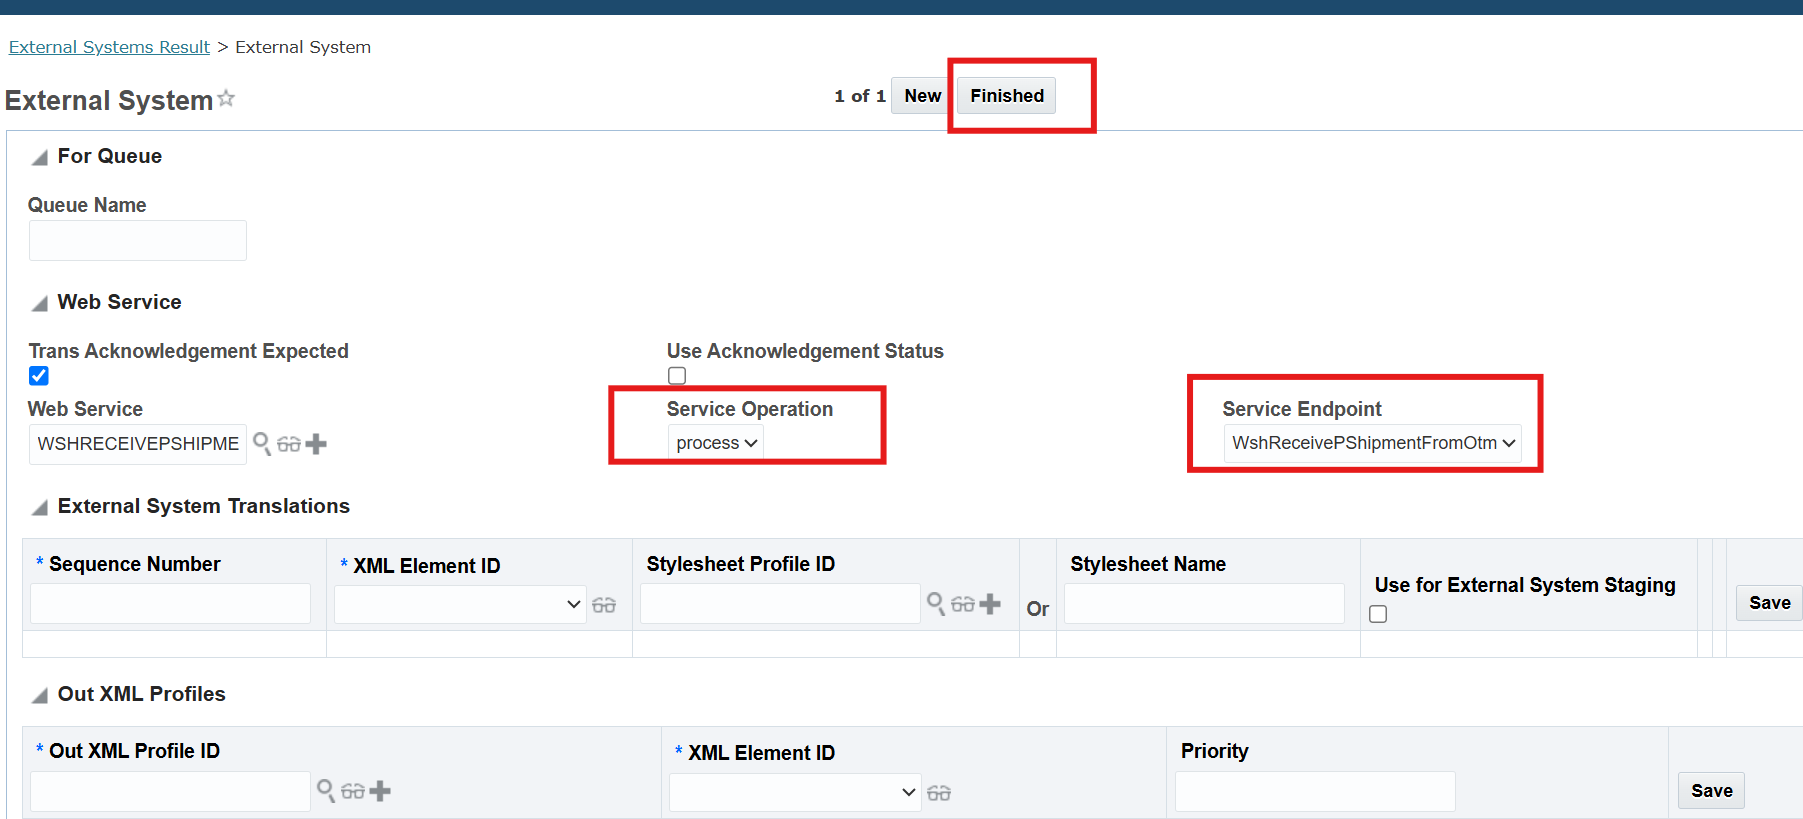
Task: Go back to External Systems Result link
Action: (x=109, y=47)
